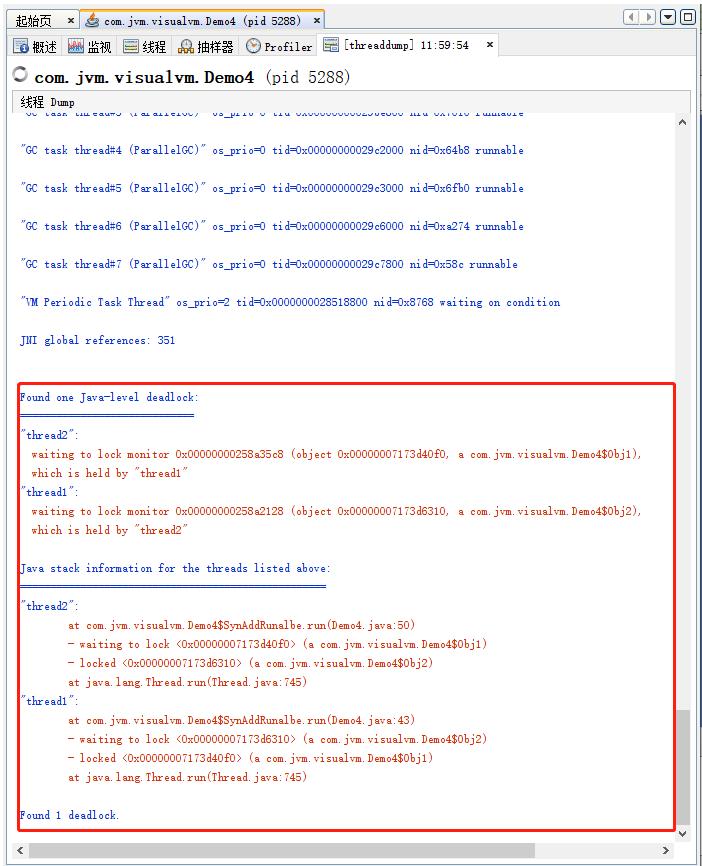Click the 抽样器 sampler icon
The image size is (702, 866).
point(186,47)
